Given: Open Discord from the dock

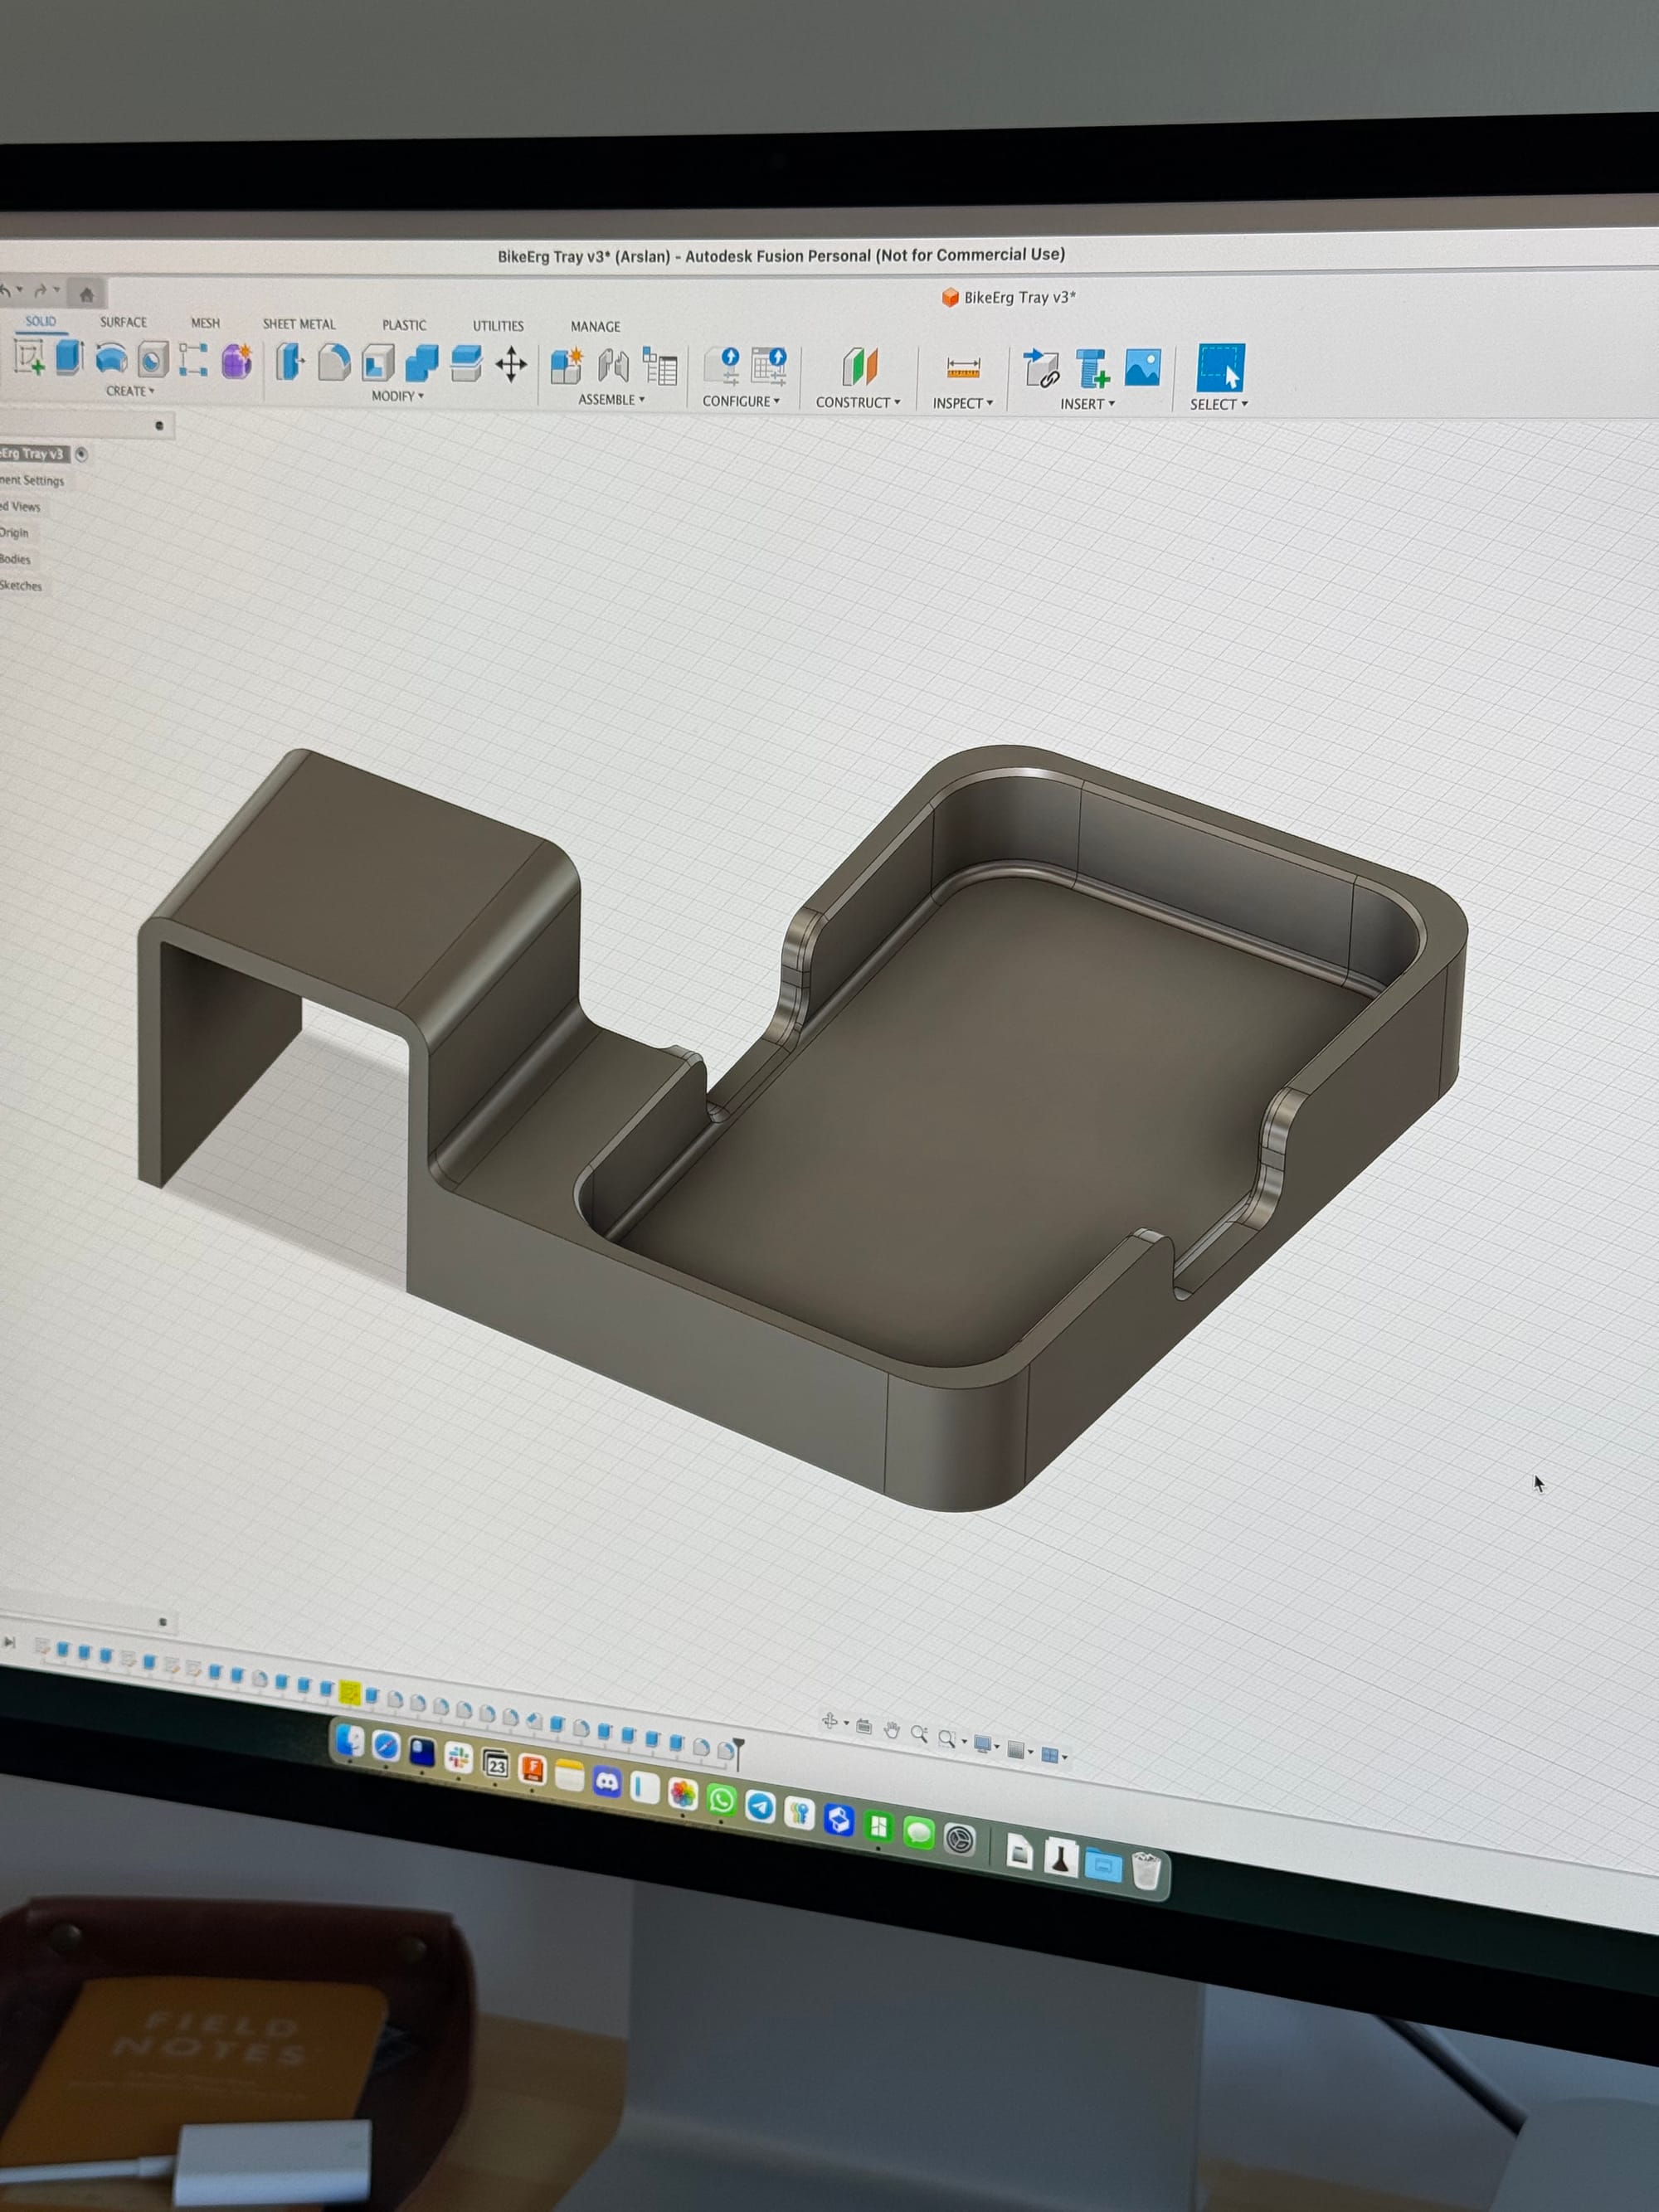Looking at the screenshot, I should (606, 1782).
